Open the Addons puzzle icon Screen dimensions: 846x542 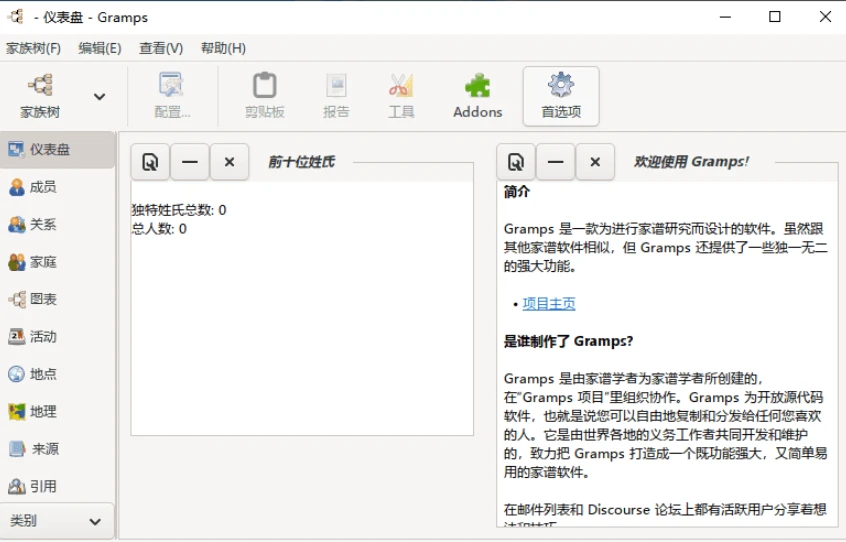pyautogui.click(x=477, y=96)
